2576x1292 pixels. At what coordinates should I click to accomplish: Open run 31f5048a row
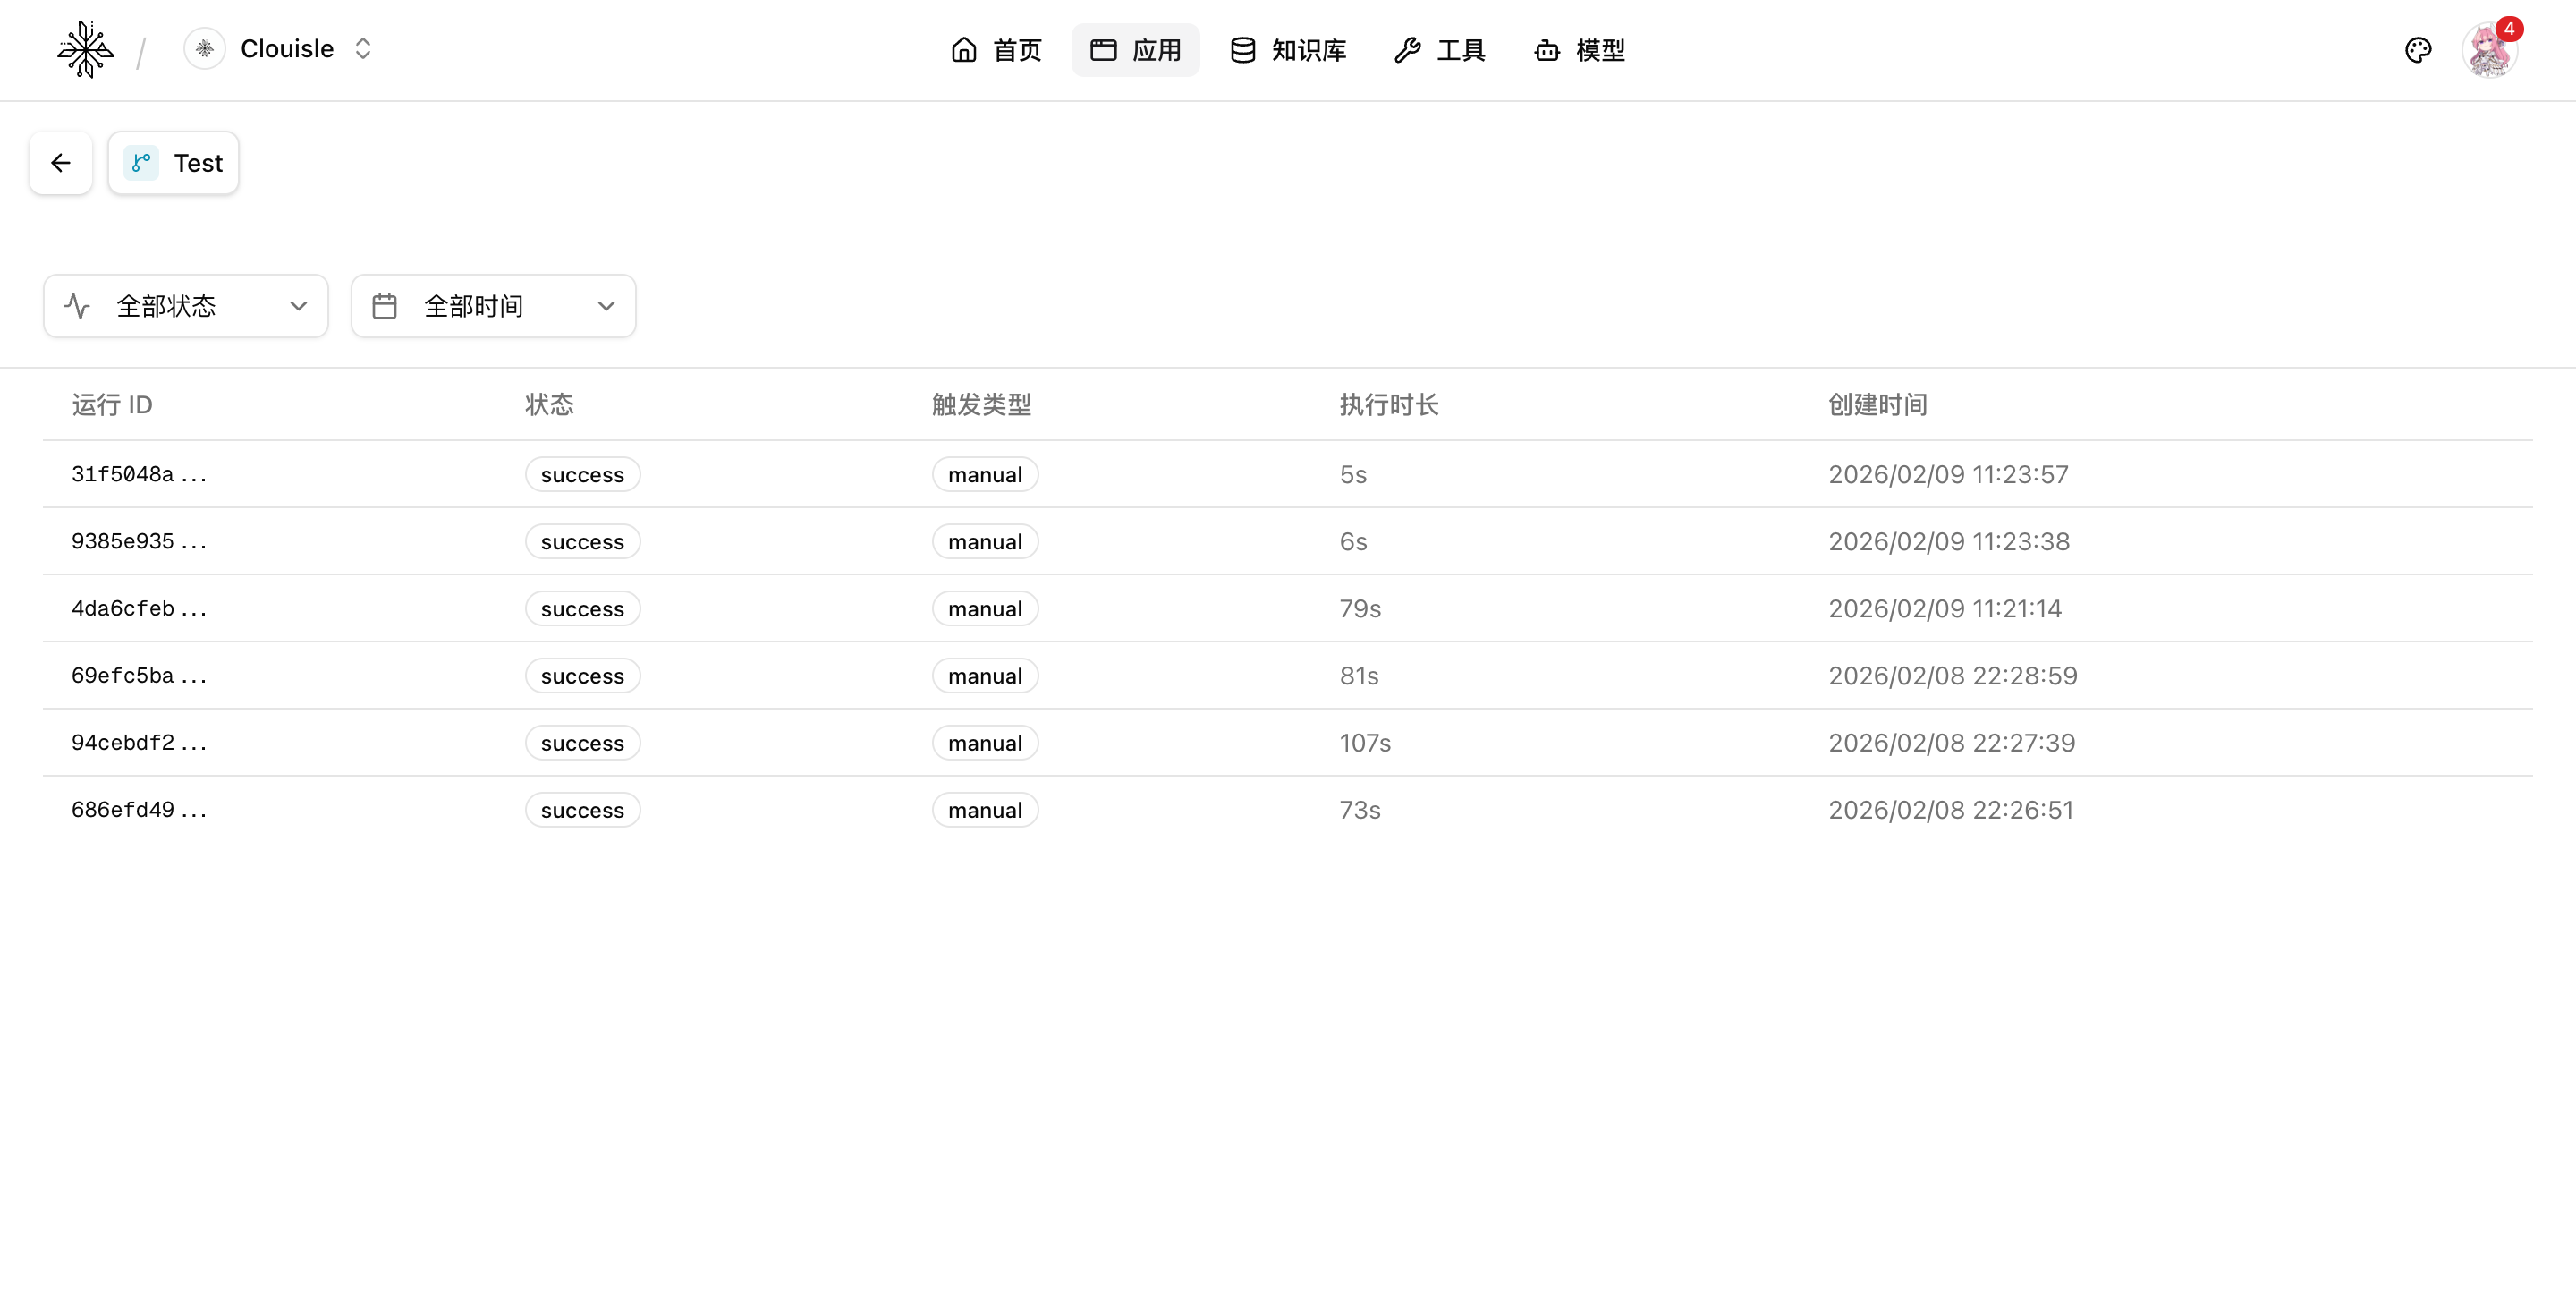(x=139, y=475)
